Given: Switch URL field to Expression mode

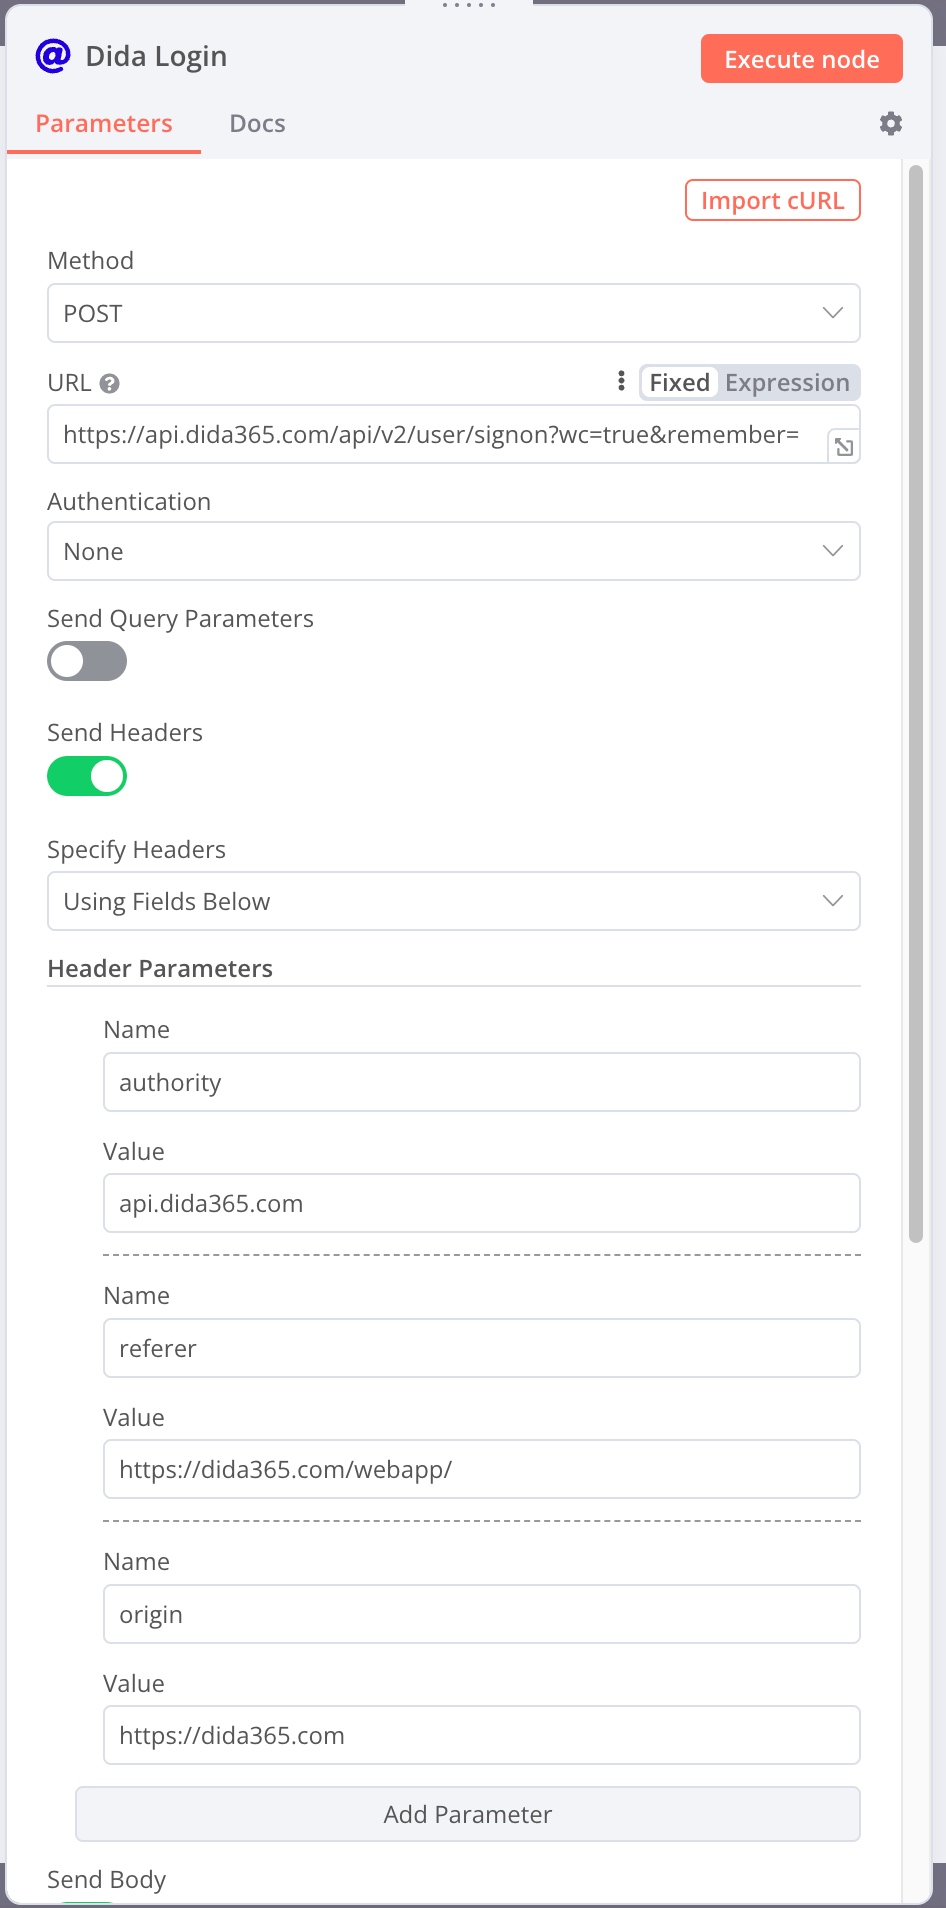Looking at the screenshot, I should click(x=787, y=383).
